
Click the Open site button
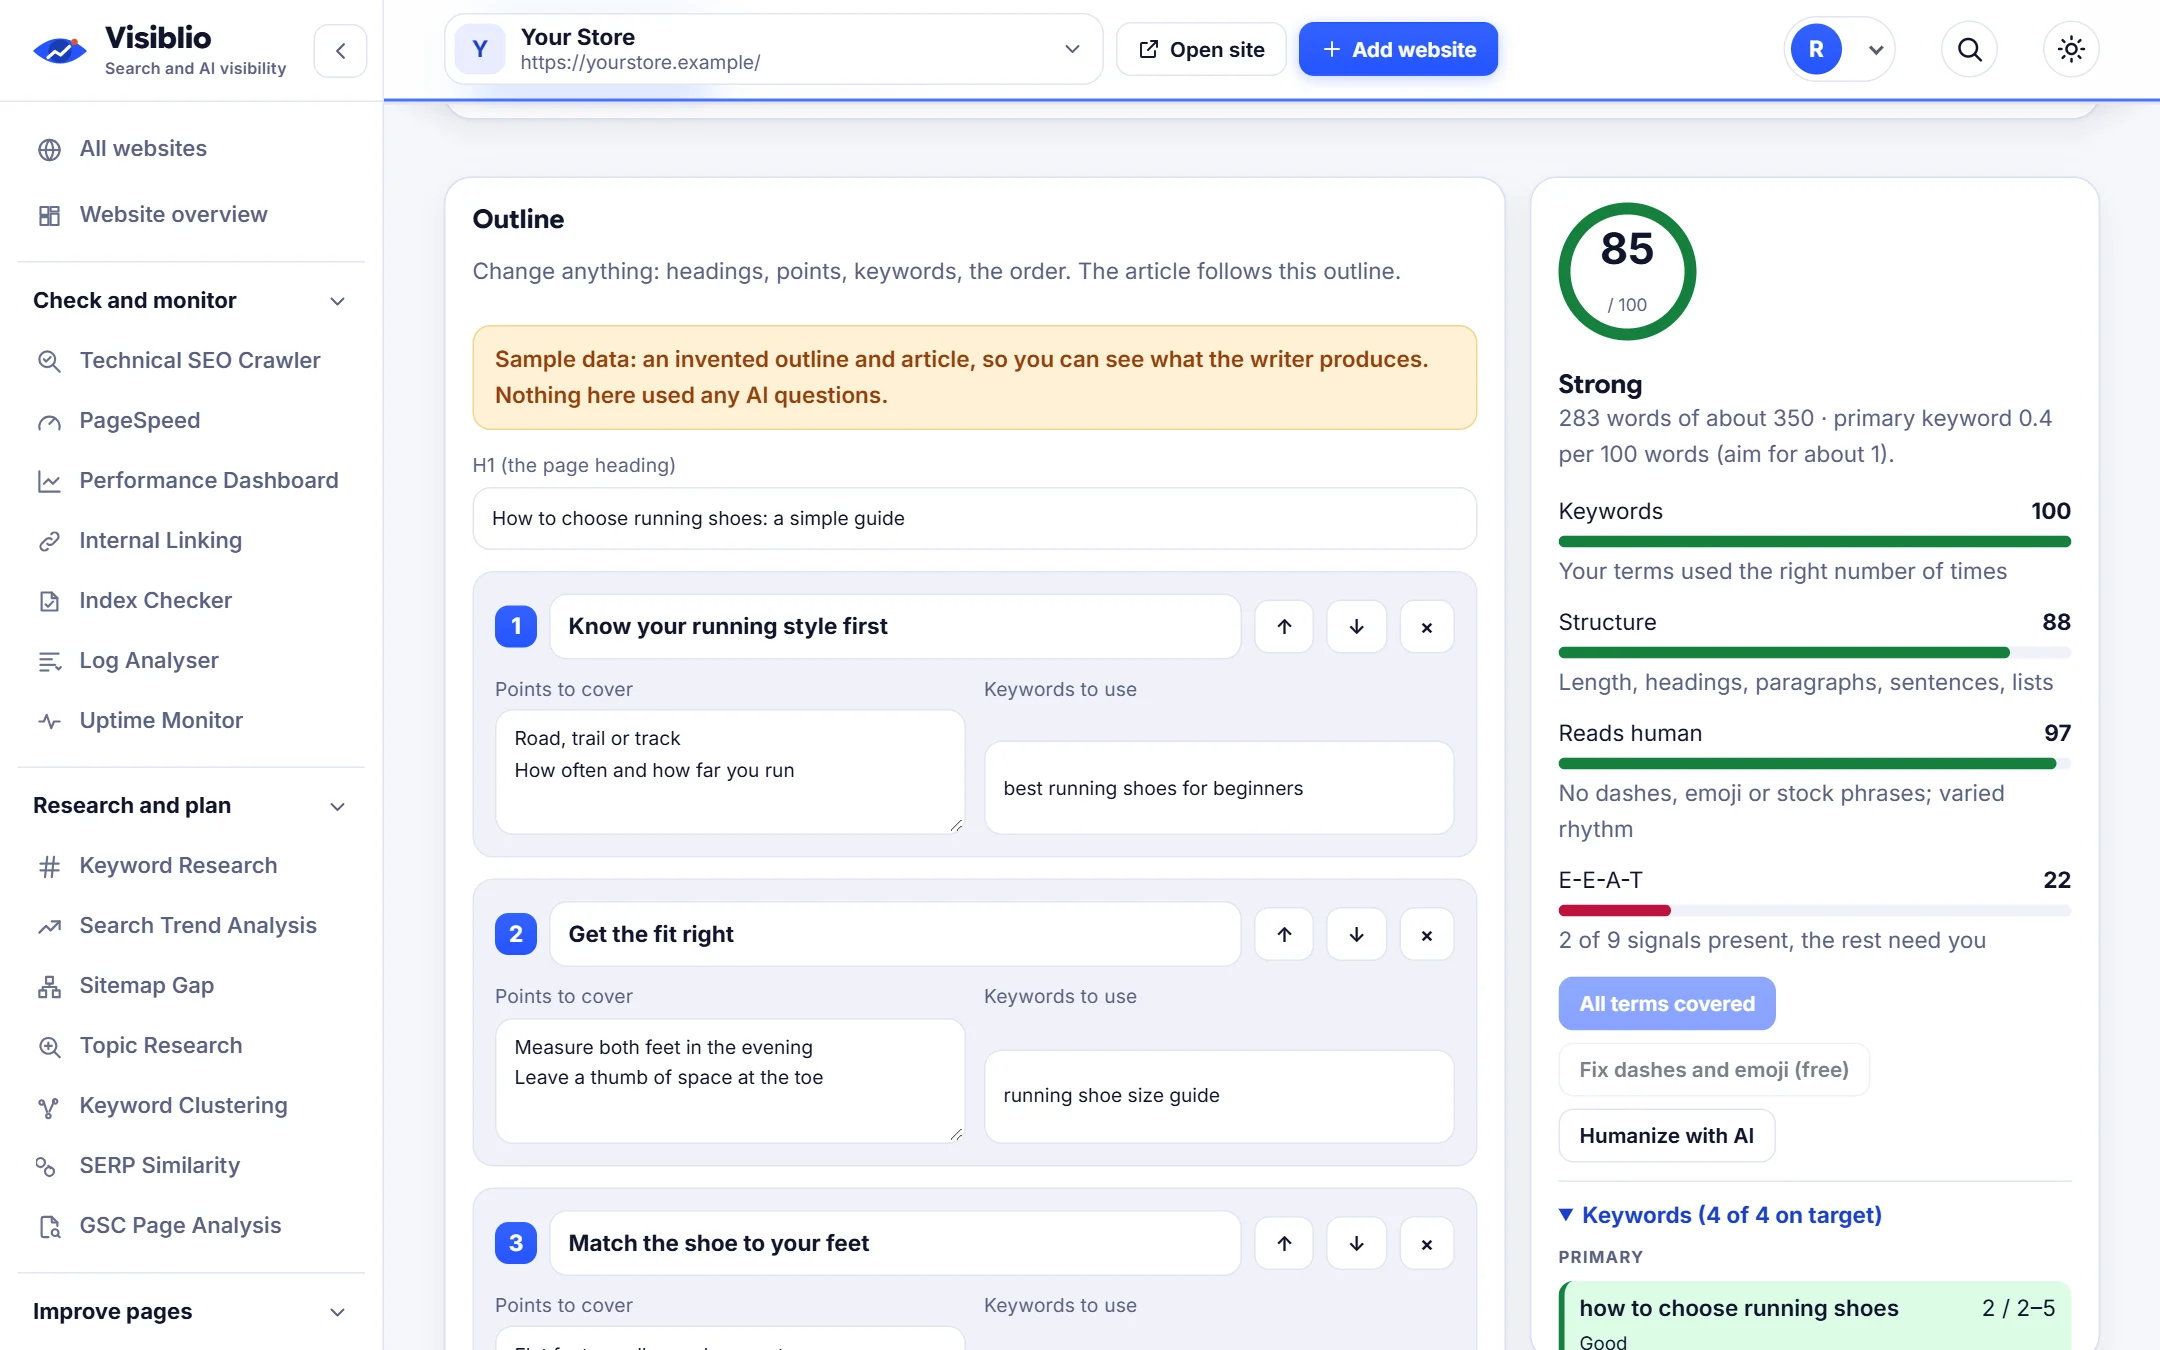pos(1201,49)
